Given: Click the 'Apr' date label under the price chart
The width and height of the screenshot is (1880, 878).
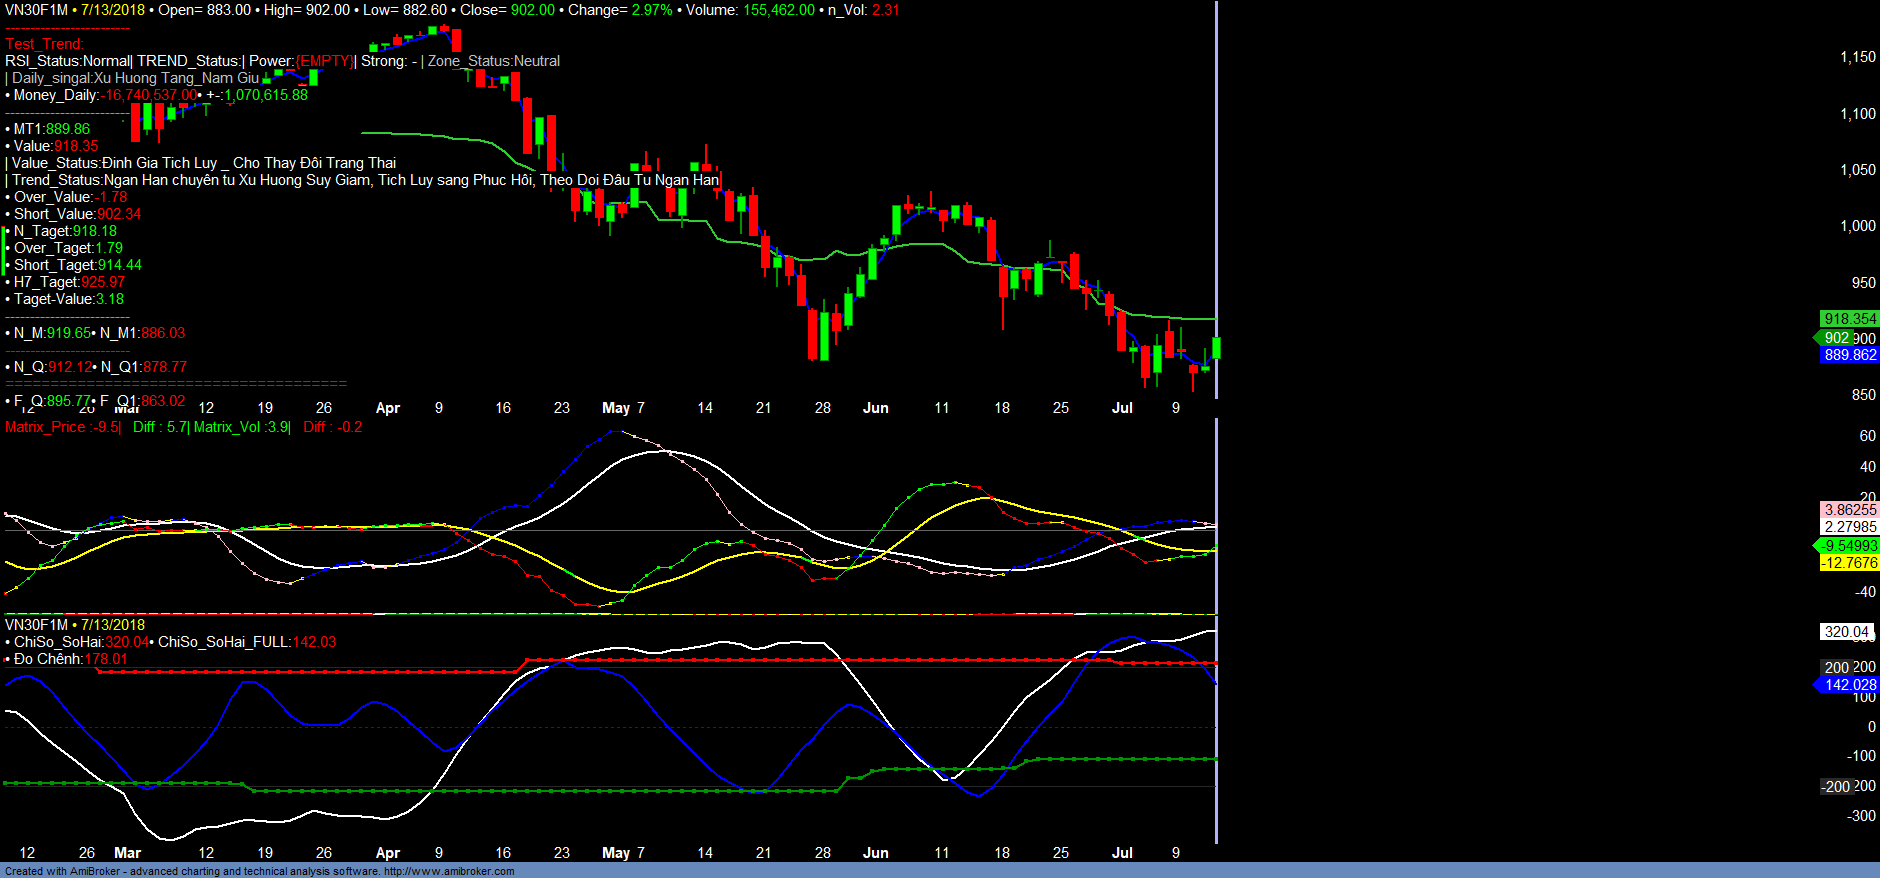Looking at the screenshot, I should point(387,408).
